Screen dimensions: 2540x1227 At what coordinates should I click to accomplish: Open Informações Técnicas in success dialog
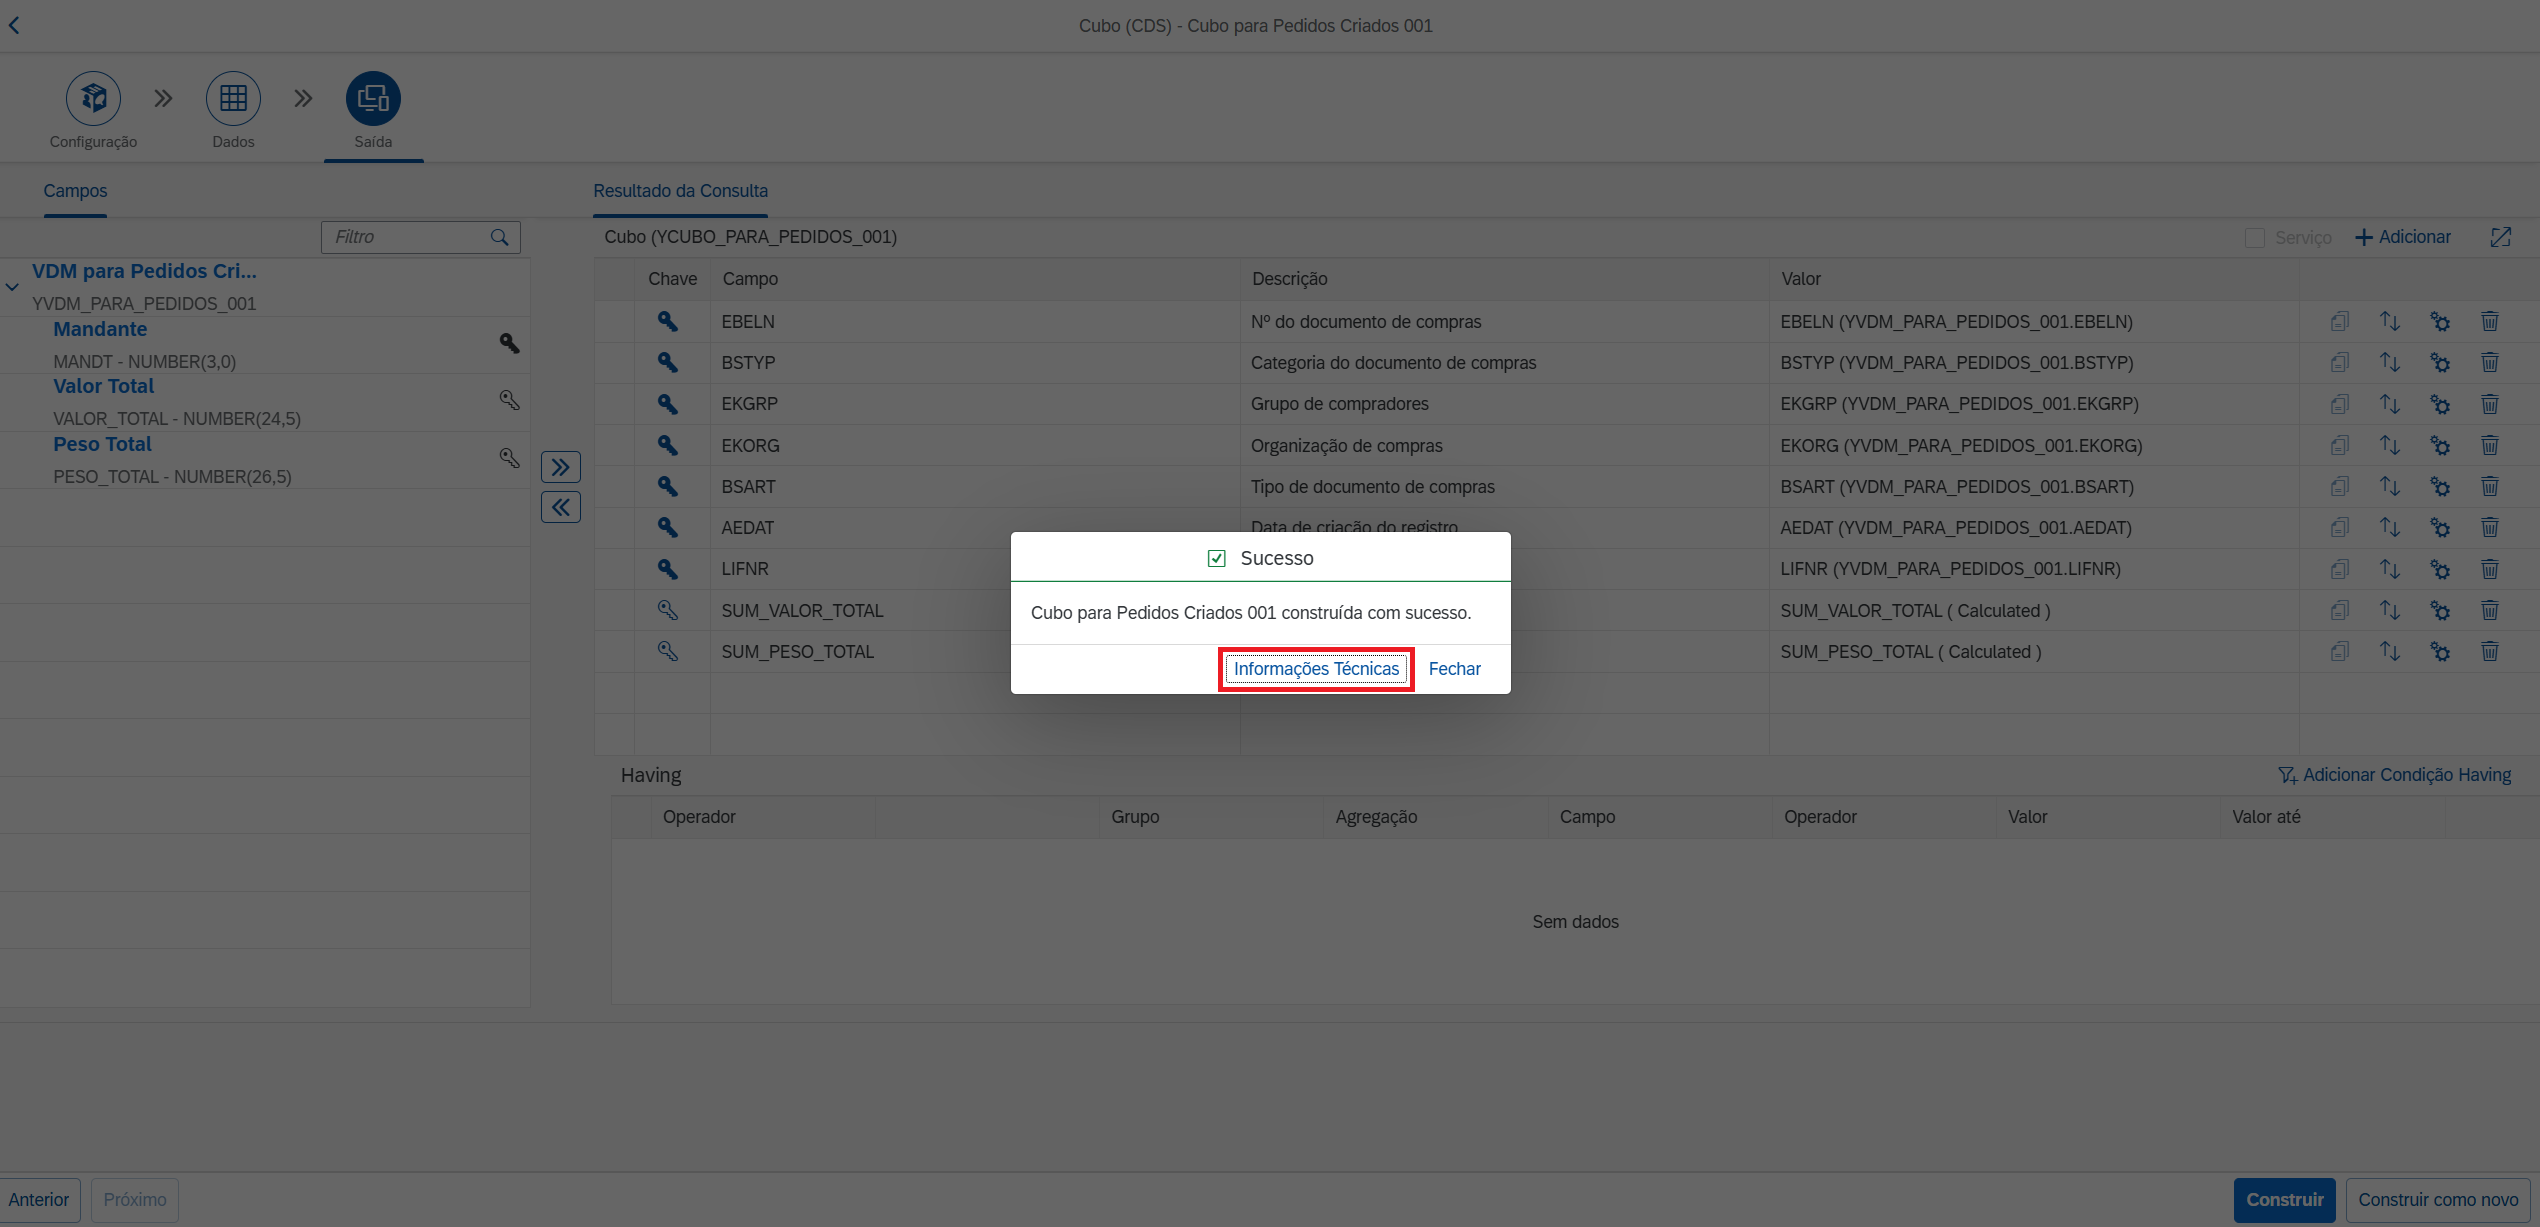[1316, 669]
